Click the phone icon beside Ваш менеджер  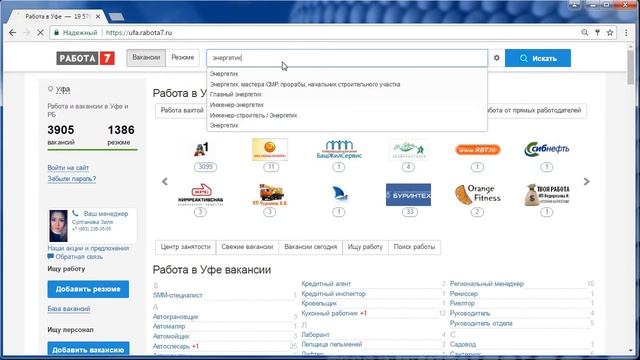(75, 213)
